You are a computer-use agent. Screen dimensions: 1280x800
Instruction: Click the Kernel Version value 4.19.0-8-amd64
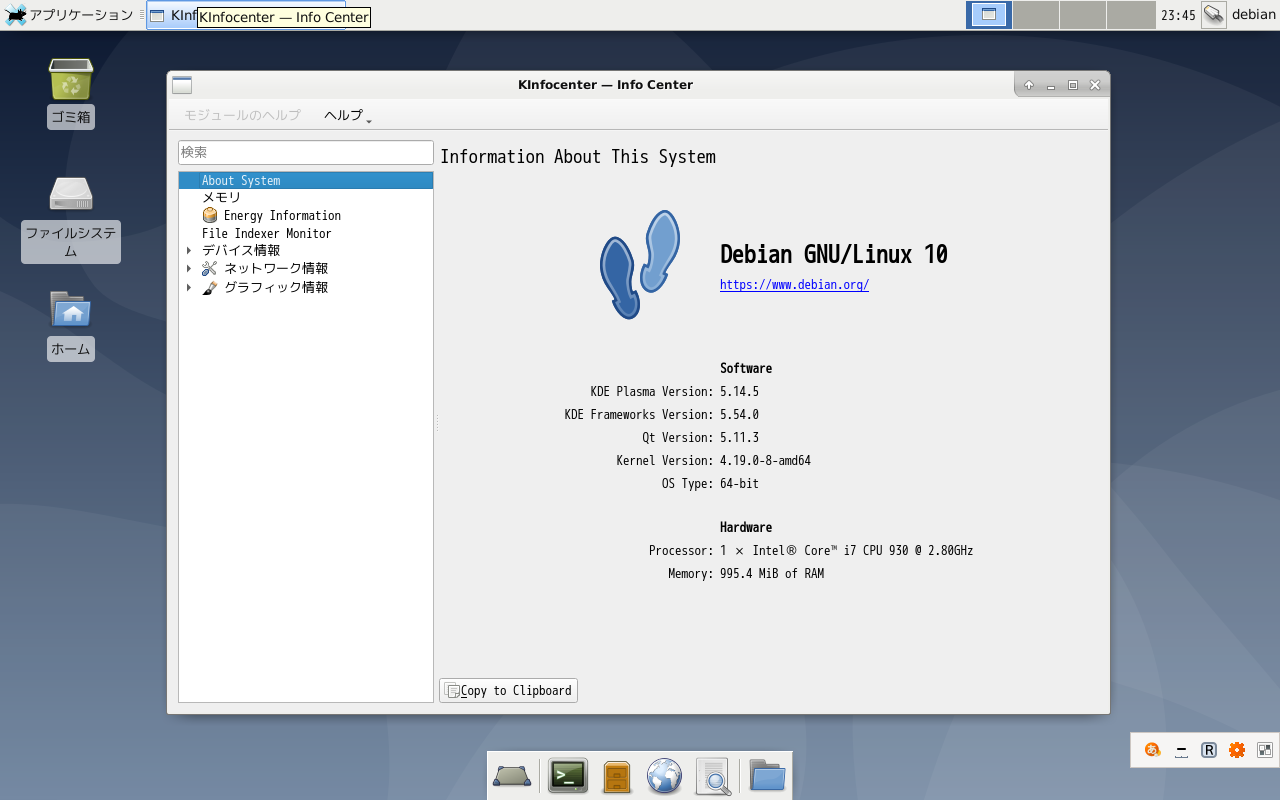point(765,461)
